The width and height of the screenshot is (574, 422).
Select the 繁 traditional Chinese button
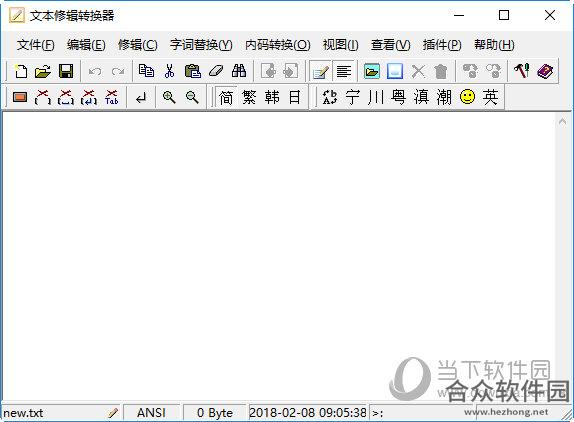[x=249, y=97]
